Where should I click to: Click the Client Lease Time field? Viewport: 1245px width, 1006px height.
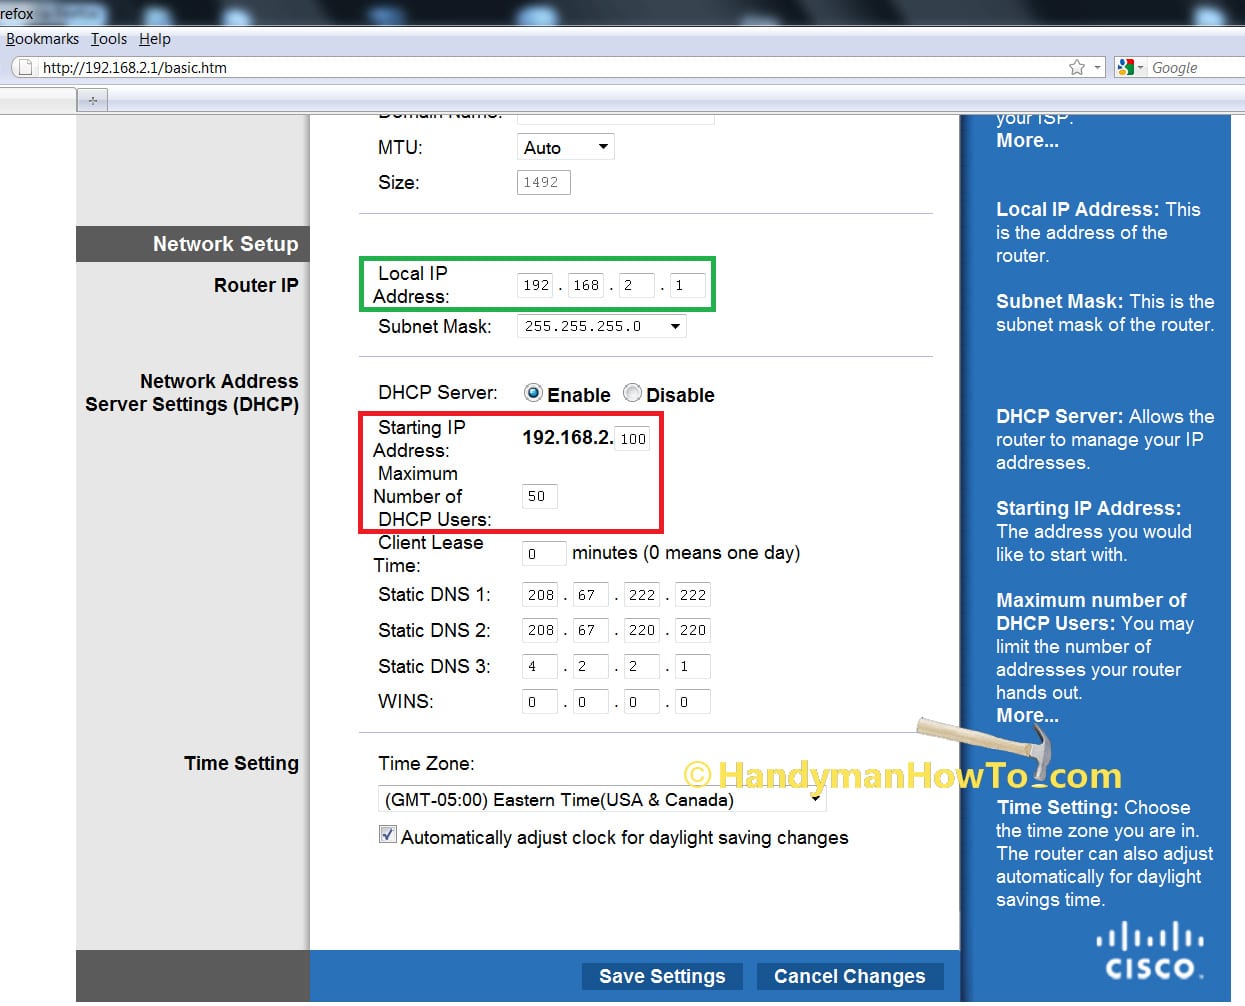[544, 553]
